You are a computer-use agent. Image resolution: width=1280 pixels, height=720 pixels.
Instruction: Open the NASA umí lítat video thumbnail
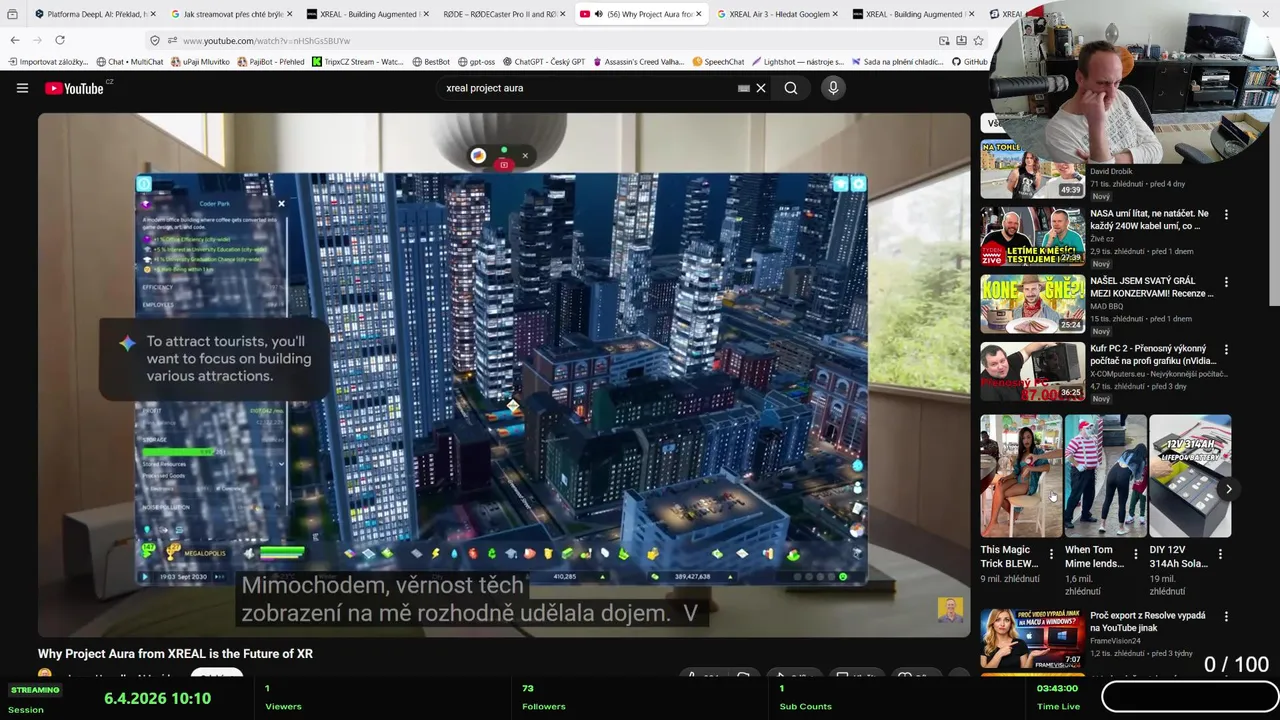[1032, 236]
